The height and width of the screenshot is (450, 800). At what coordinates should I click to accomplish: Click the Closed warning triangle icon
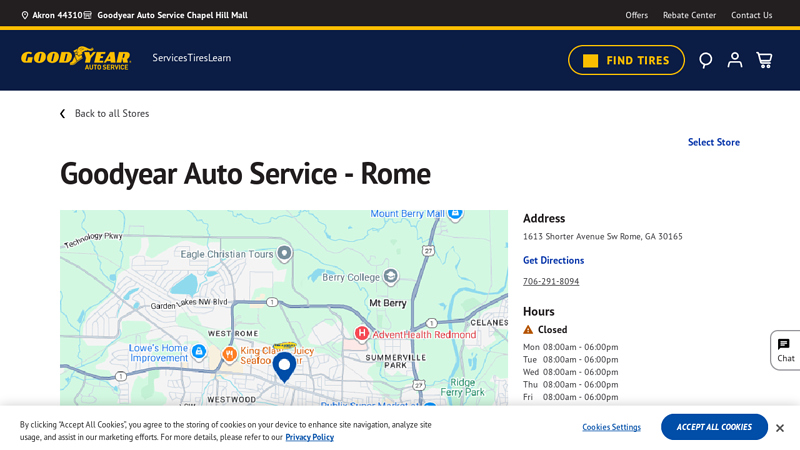[528, 330]
